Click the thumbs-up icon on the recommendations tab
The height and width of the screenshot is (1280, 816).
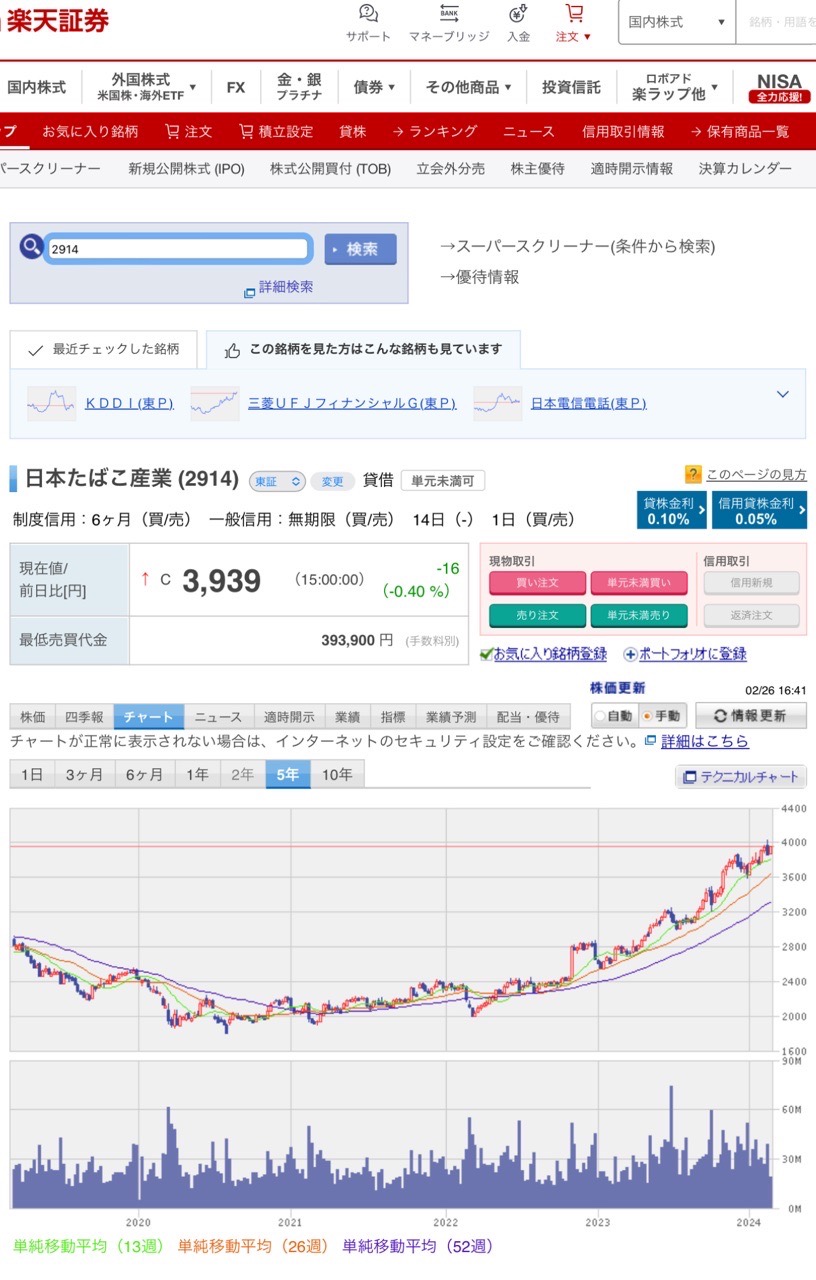(x=233, y=350)
